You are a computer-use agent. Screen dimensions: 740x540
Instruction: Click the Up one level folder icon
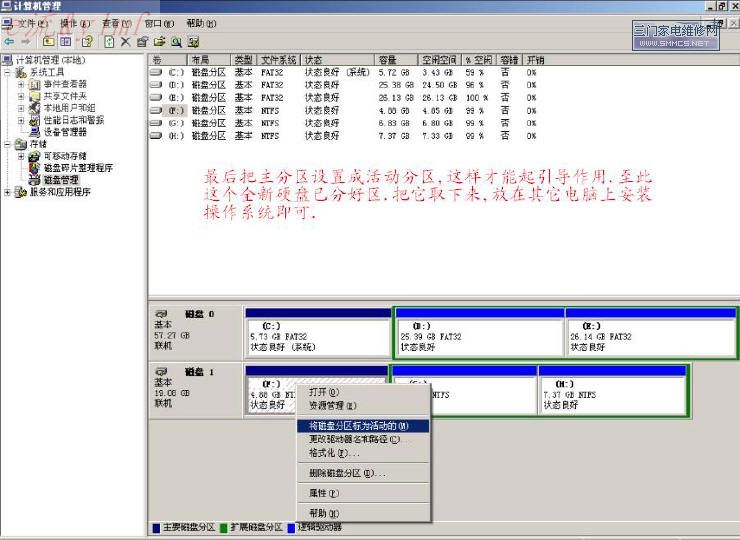tap(48, 42)
